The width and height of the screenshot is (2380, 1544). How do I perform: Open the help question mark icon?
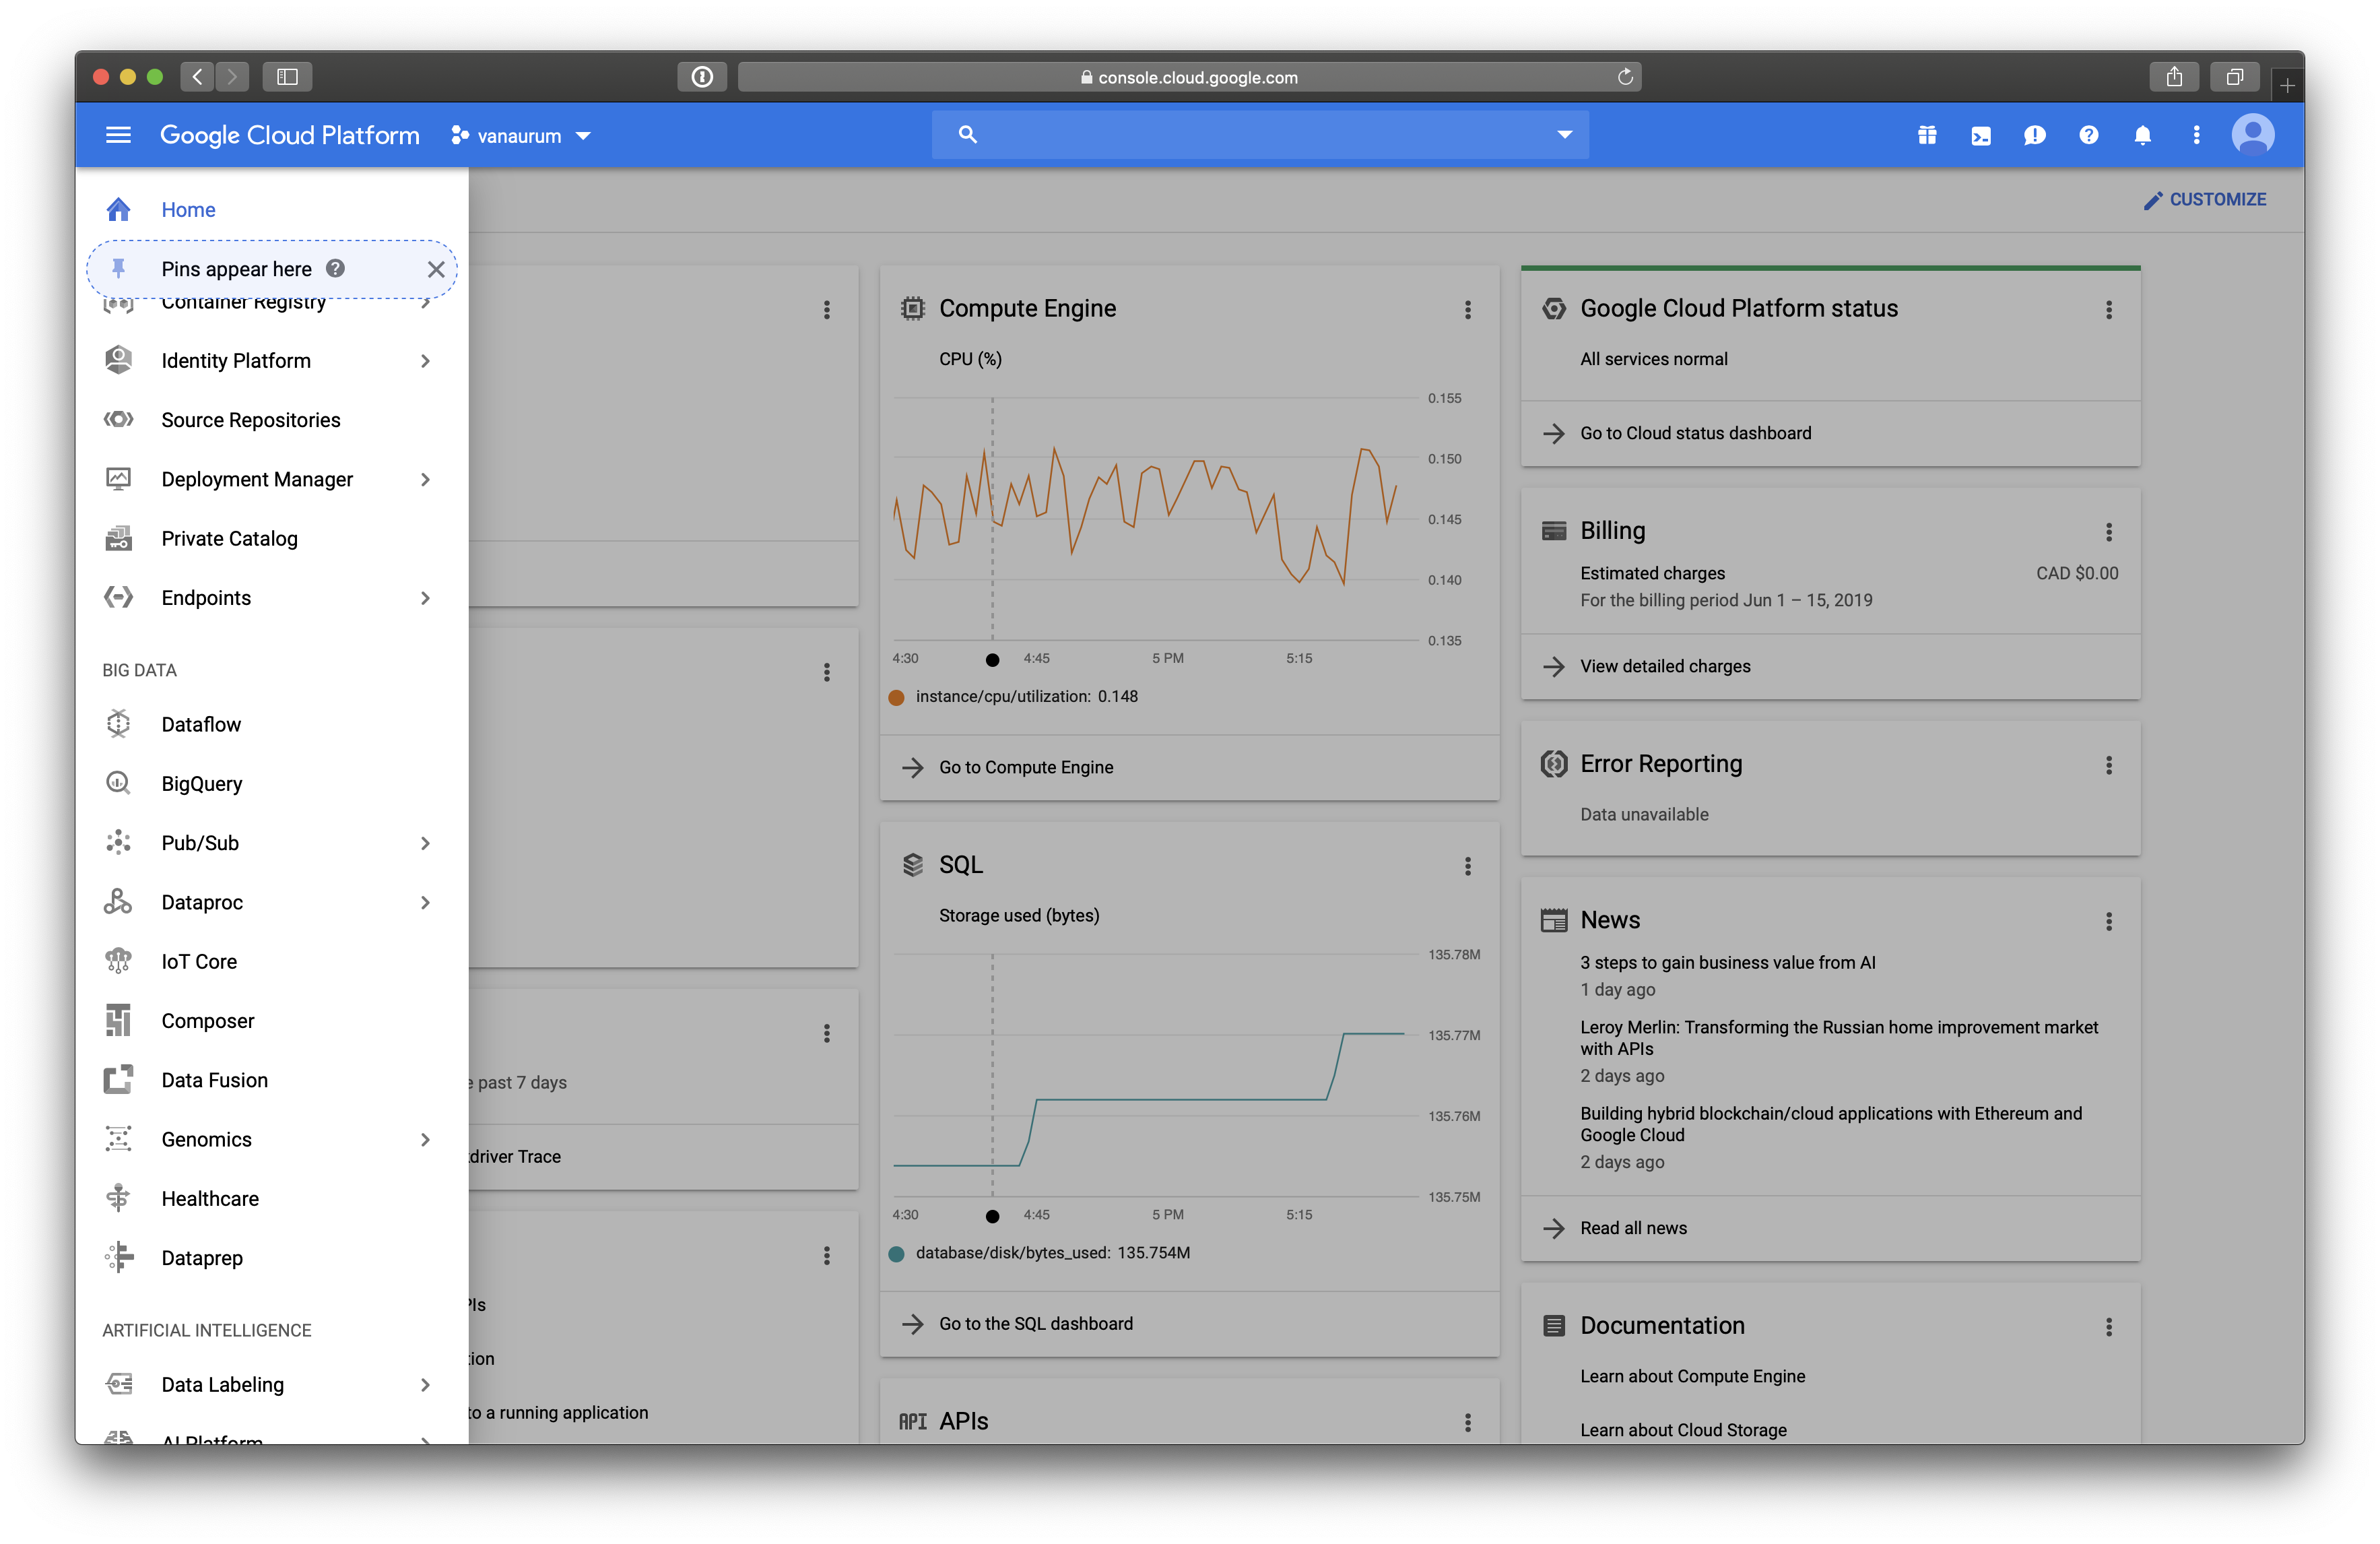click(2088, 135)
